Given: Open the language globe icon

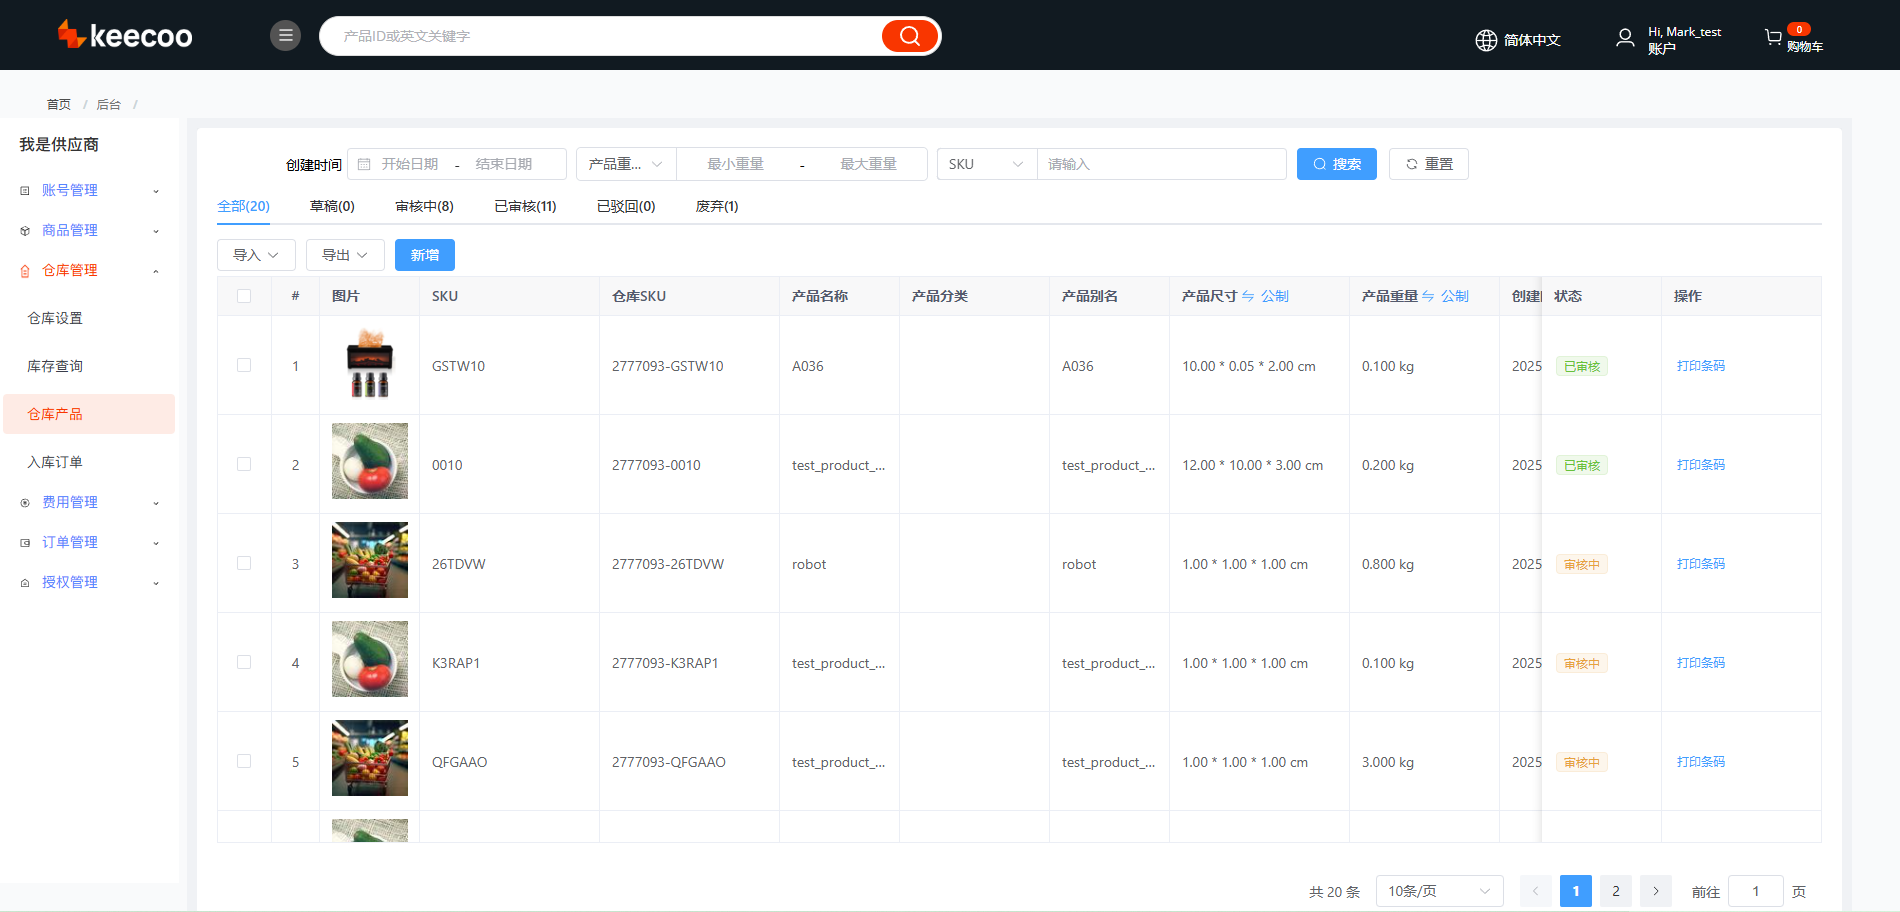Looking at the screenshot, I should (1486, 40).
